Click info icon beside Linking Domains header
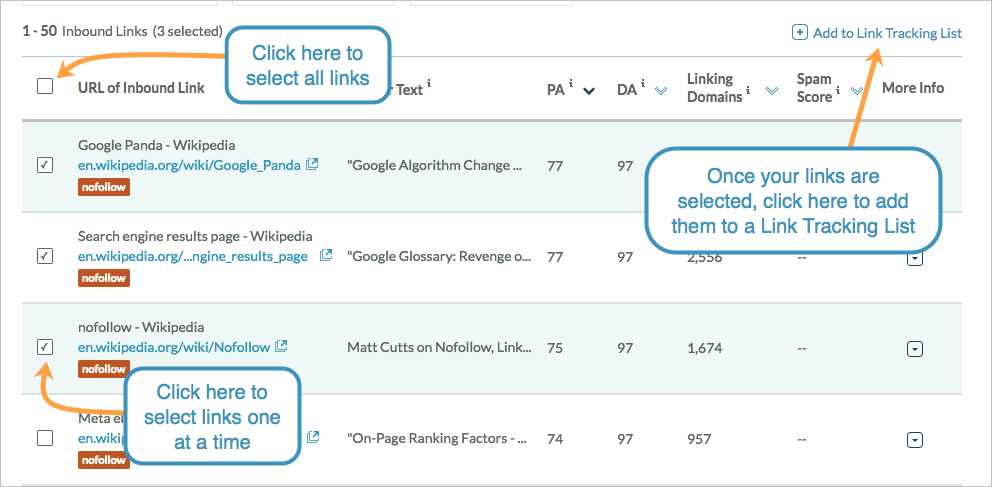 pos(748,90)
